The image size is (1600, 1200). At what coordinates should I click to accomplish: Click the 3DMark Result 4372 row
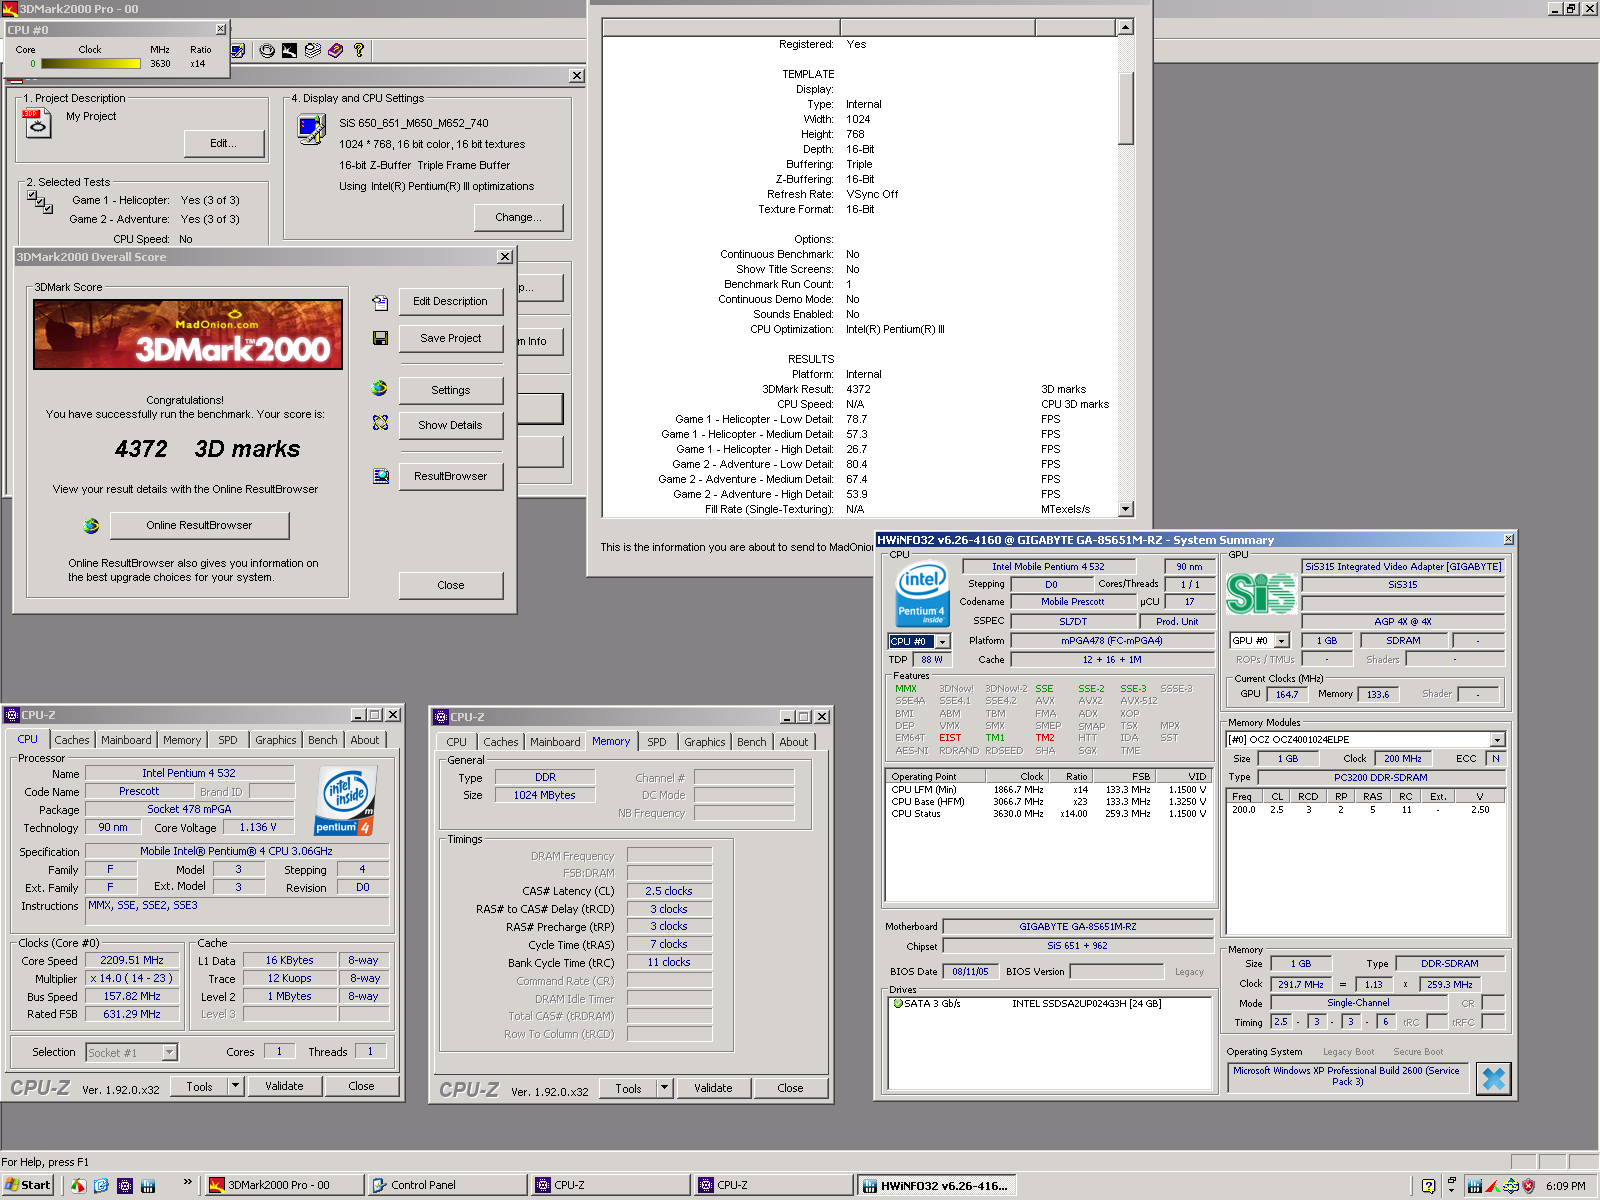860,389
